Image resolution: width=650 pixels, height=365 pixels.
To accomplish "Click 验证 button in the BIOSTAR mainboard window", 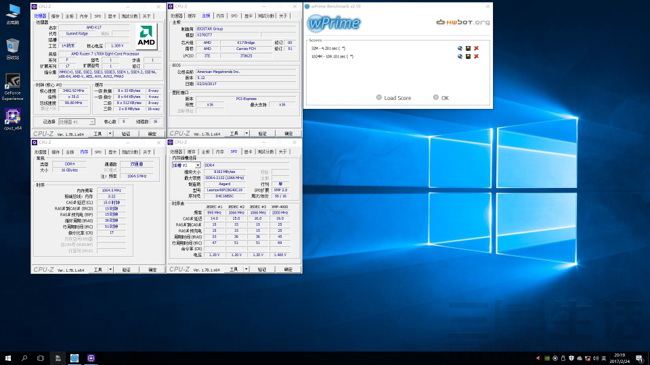I will (262, 134).
